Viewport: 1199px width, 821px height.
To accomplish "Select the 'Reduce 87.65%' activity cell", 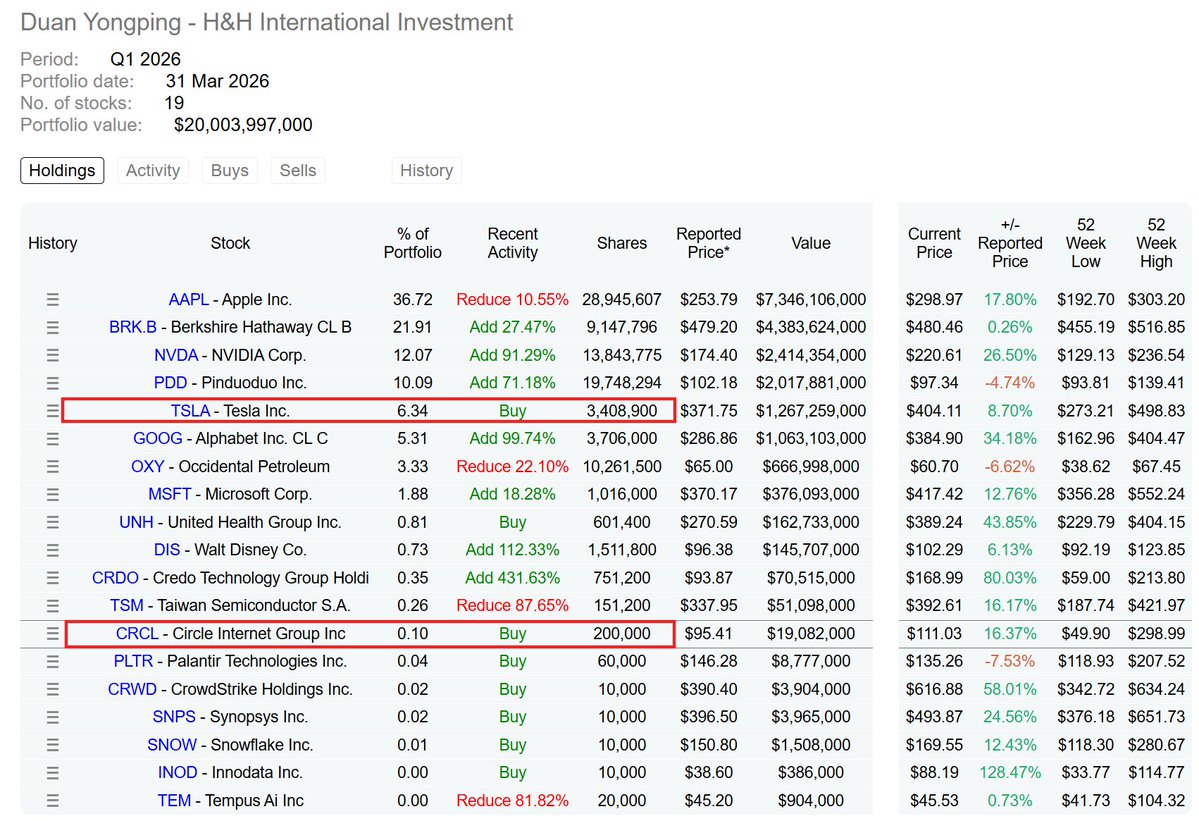I will click(512, 605).
